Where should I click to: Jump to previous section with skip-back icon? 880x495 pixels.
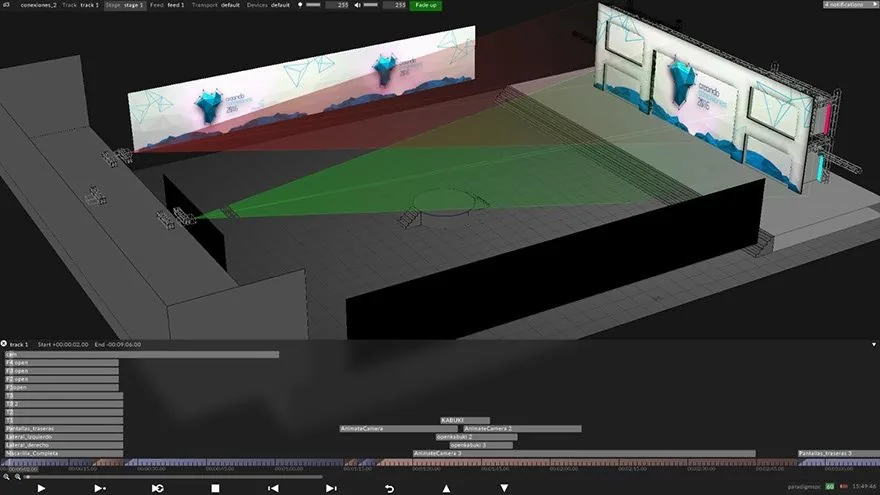[273, 488]
